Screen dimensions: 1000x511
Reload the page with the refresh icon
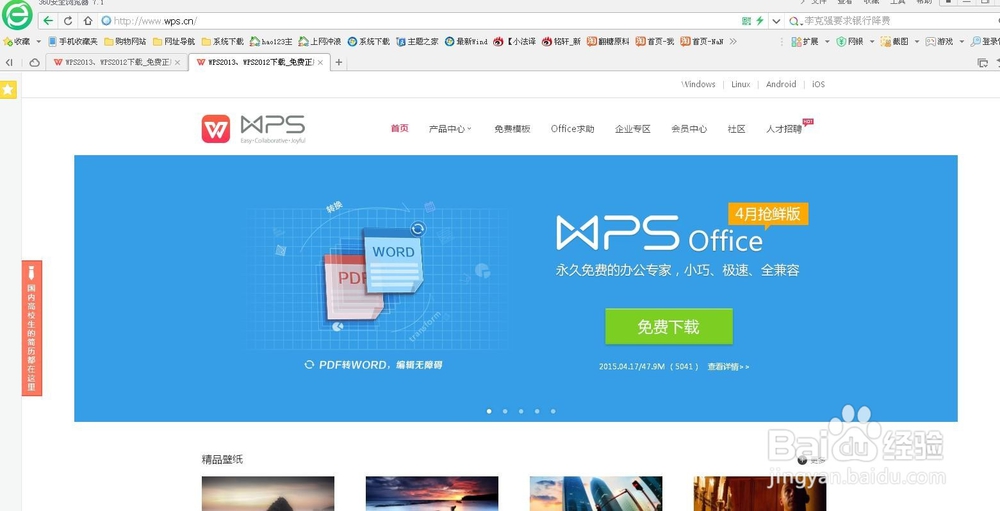(68, 21)
